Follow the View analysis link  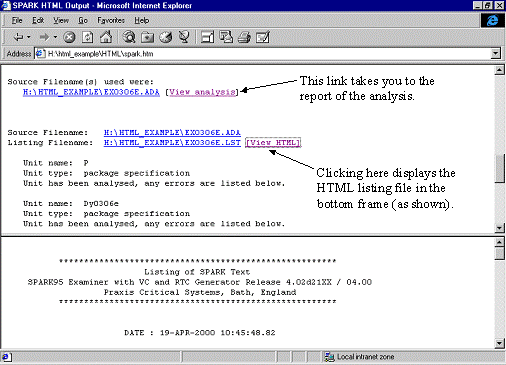point(202,92)
